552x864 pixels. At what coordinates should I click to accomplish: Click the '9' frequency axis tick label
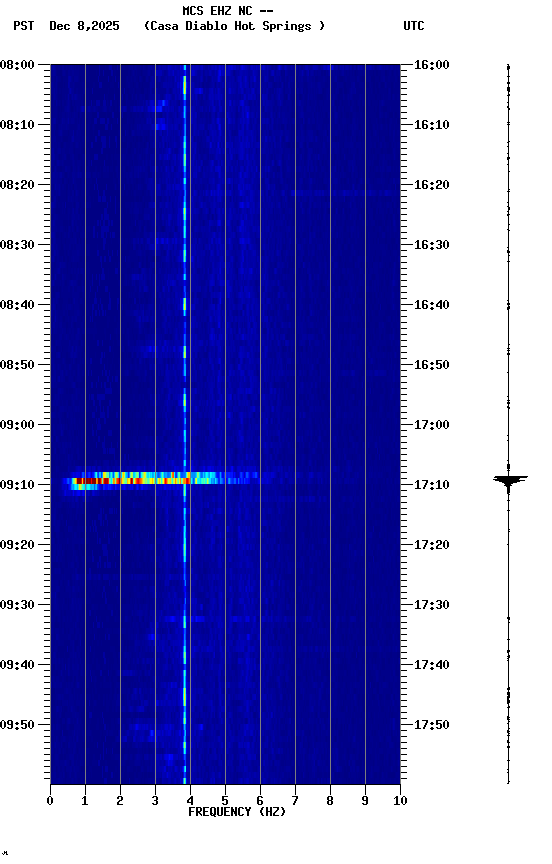coord(365,801)
